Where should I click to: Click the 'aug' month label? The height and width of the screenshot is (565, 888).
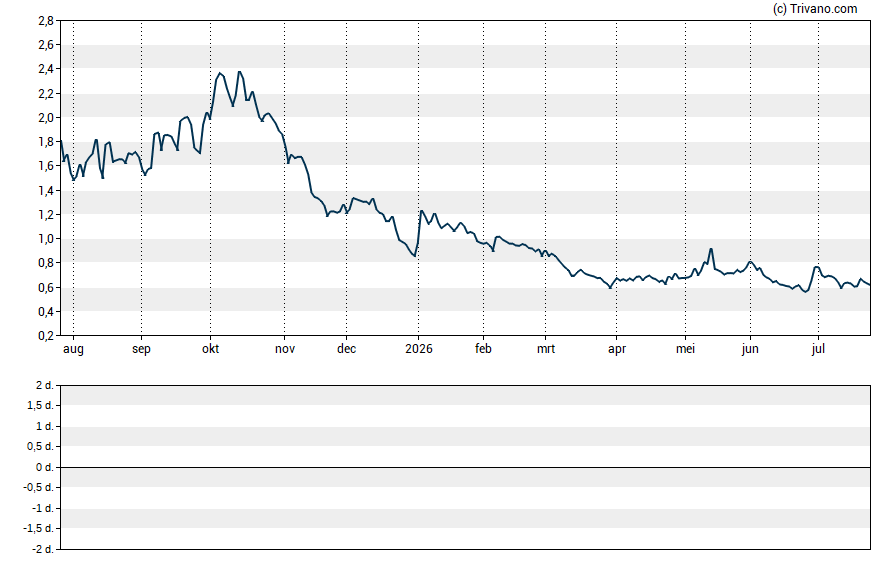[x=73, y=349]
